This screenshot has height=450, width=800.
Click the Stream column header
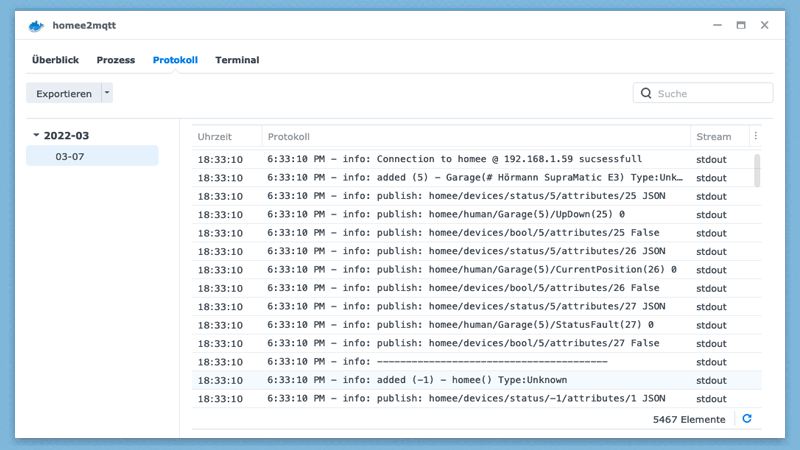pos(714,136)
